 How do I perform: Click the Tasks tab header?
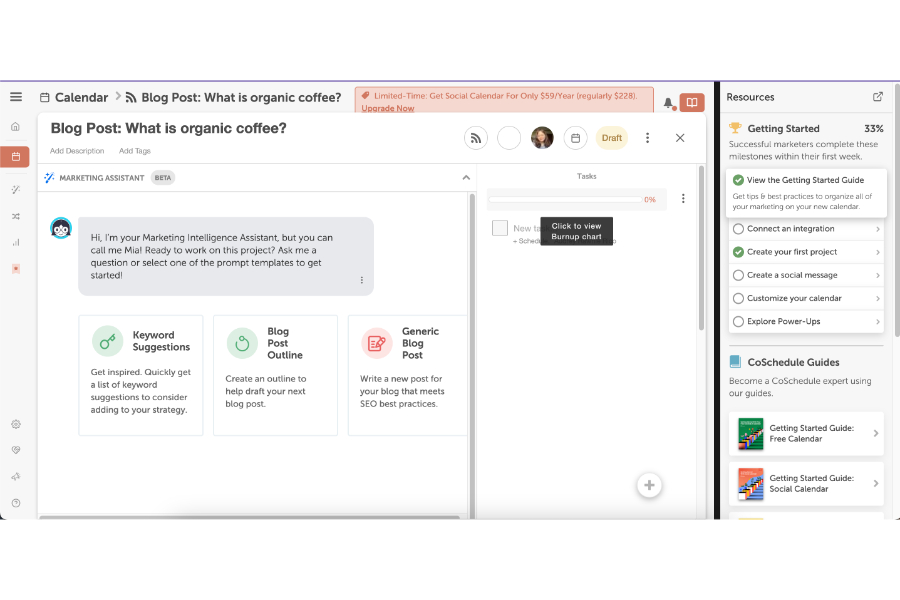click(x=587, y=176)
